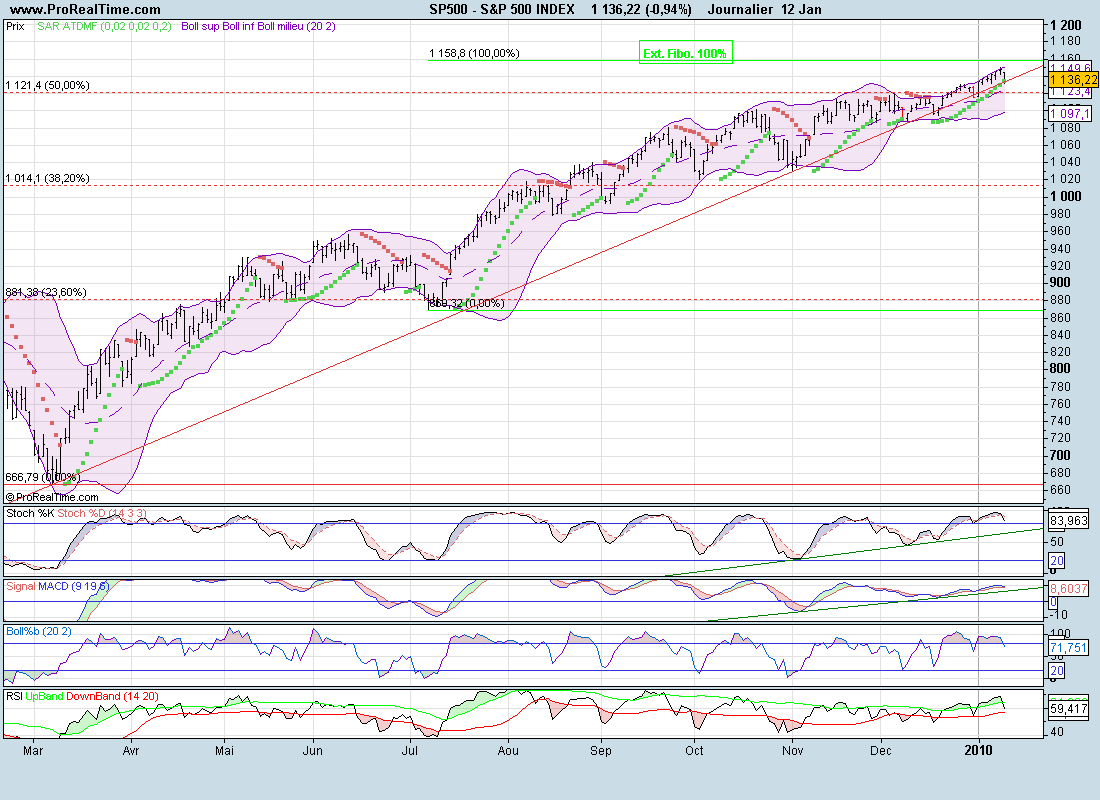Click the Stoch %D (14 3 3) label
Image resolution: width=1100 pixels, height=800 pixels.
102,514
